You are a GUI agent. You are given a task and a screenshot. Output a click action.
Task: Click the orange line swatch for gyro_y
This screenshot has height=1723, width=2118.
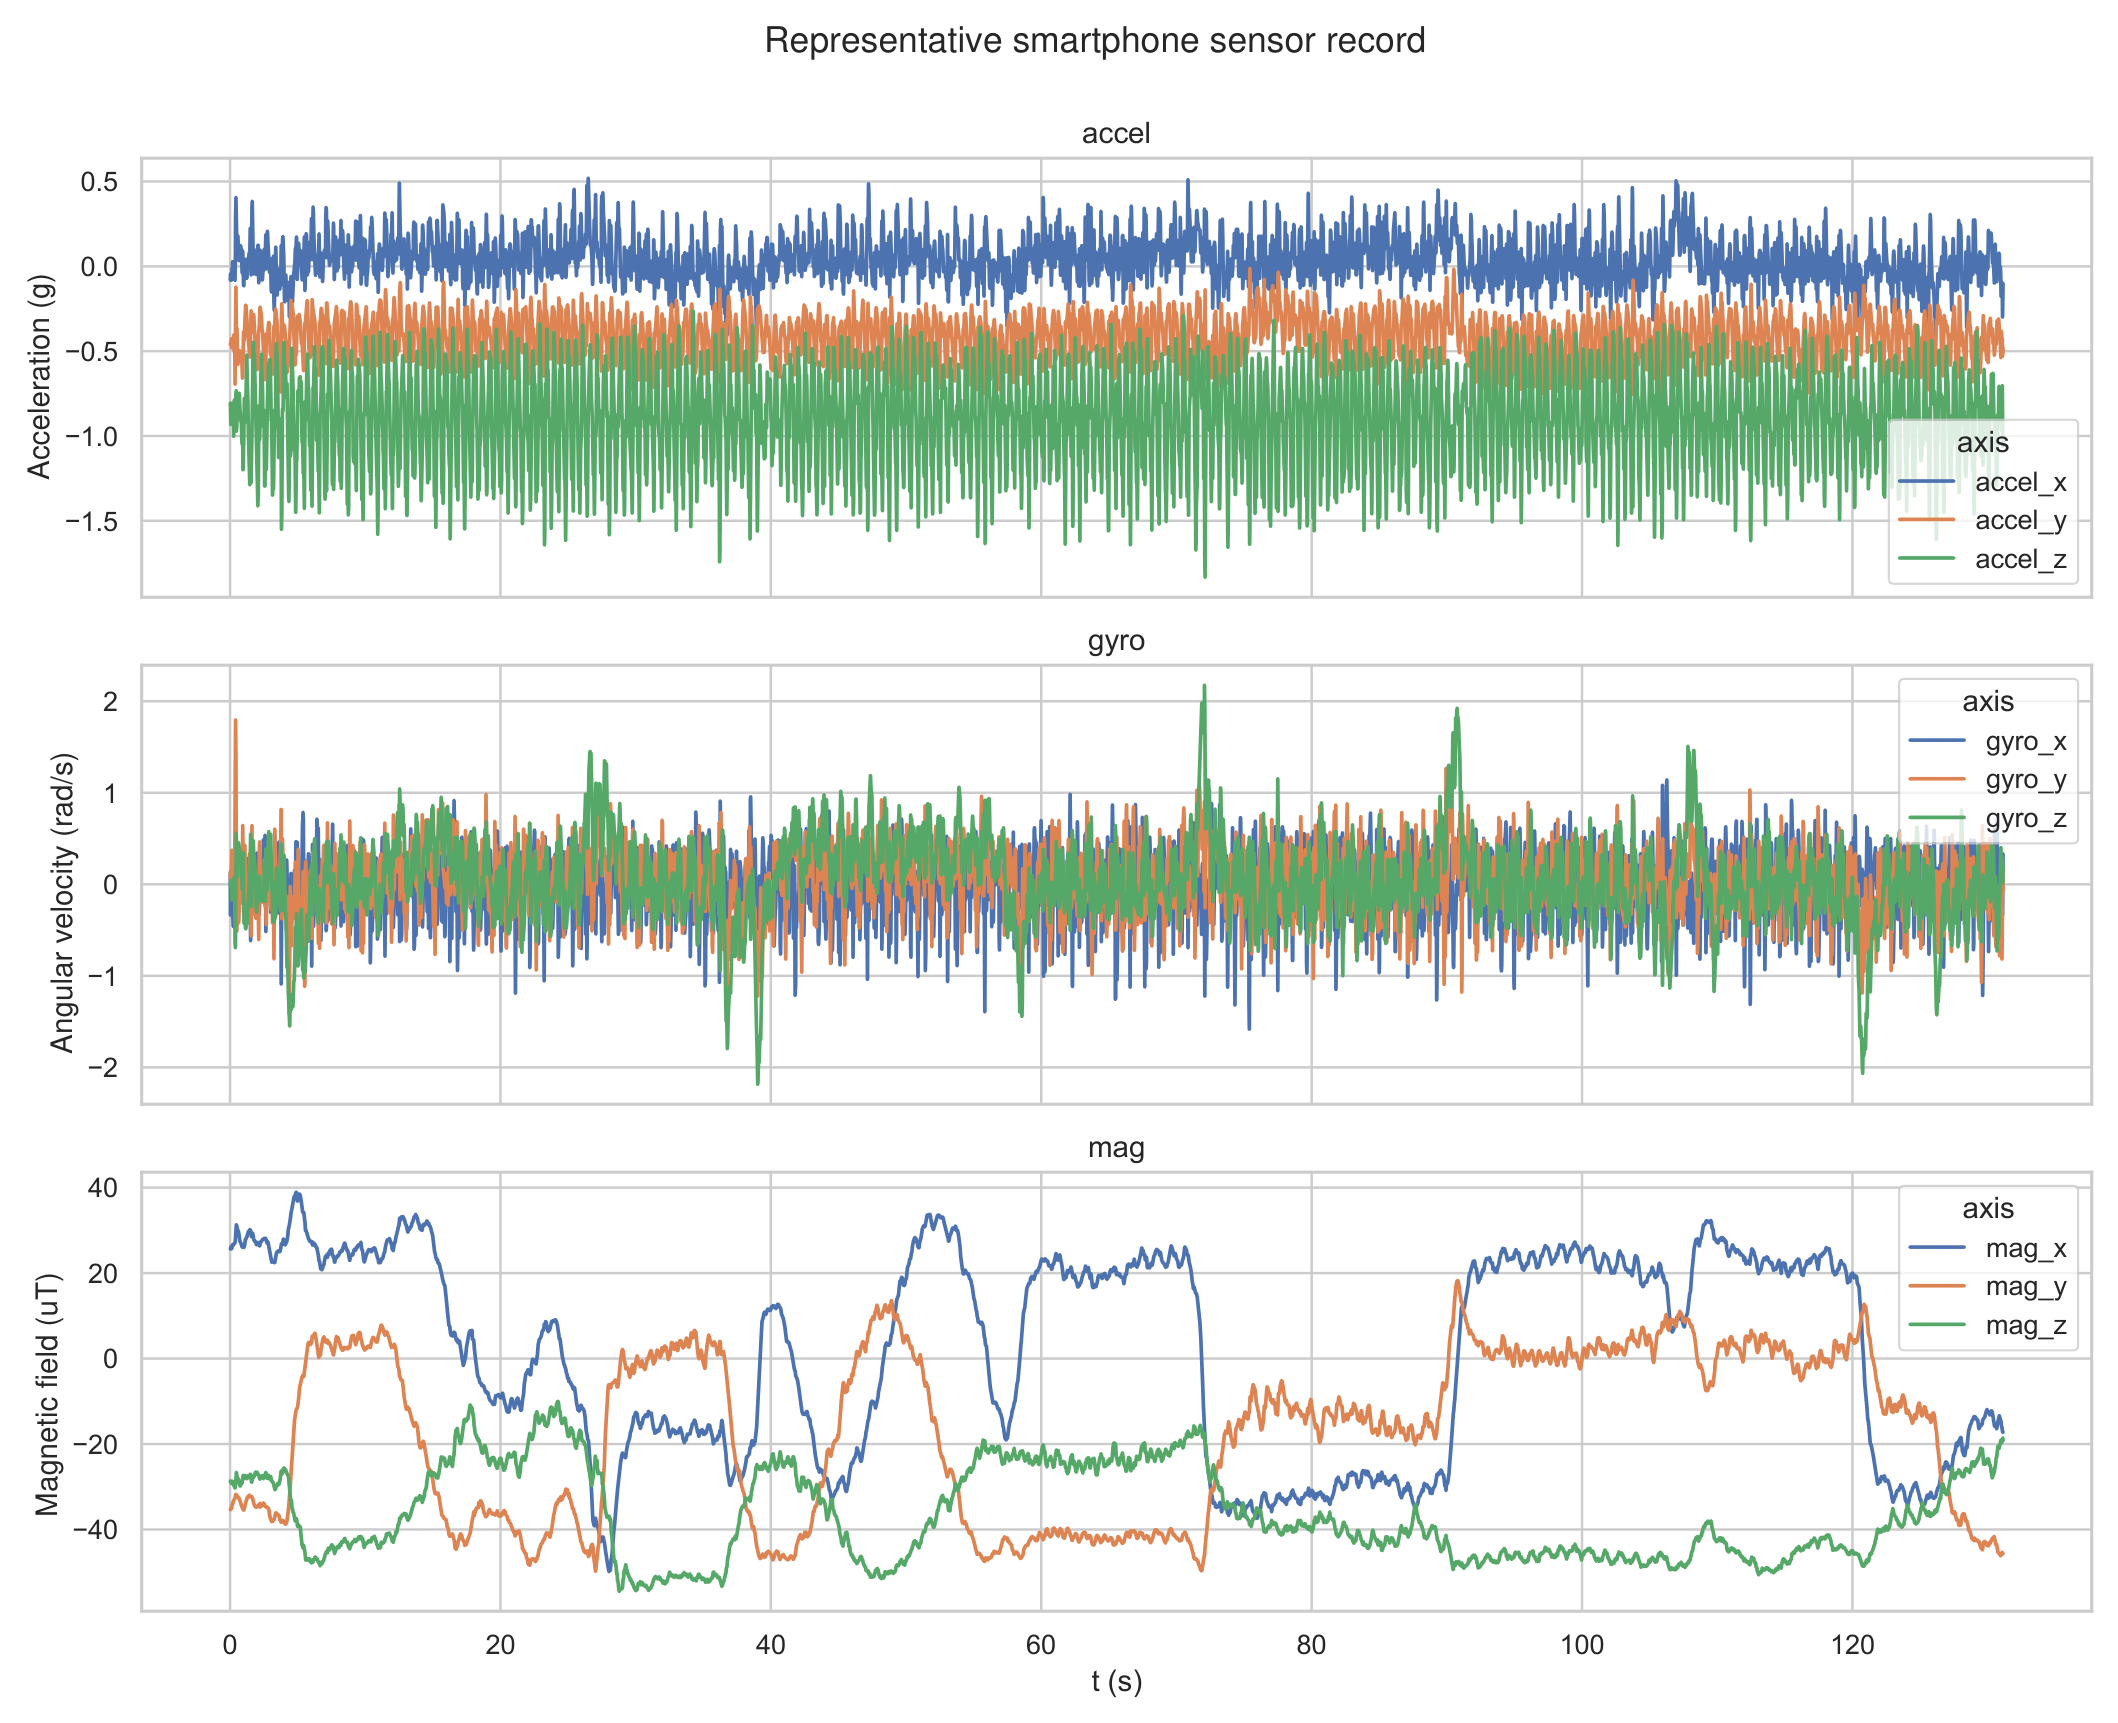[1937, 779]
